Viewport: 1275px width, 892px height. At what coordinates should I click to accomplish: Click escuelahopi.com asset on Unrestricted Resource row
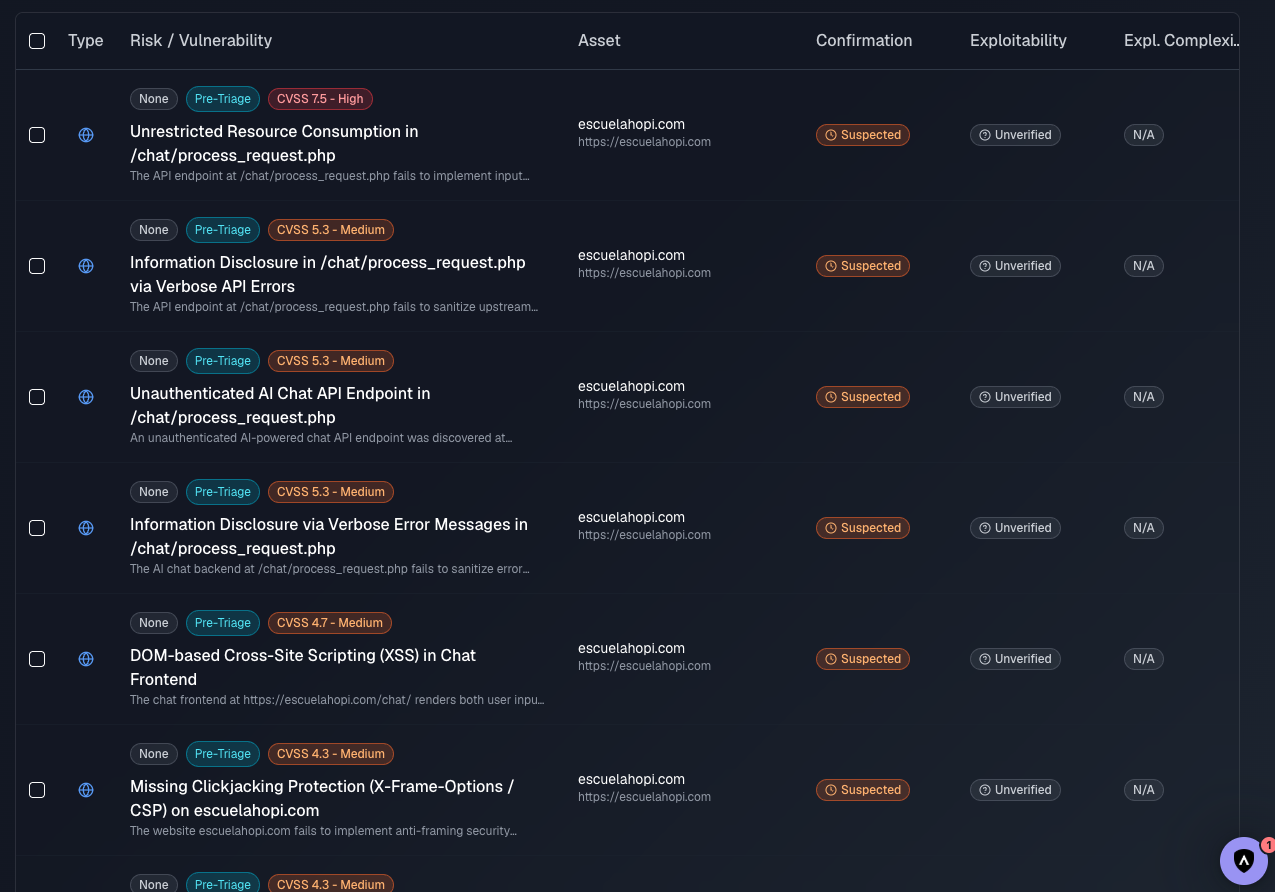point(631,124)
